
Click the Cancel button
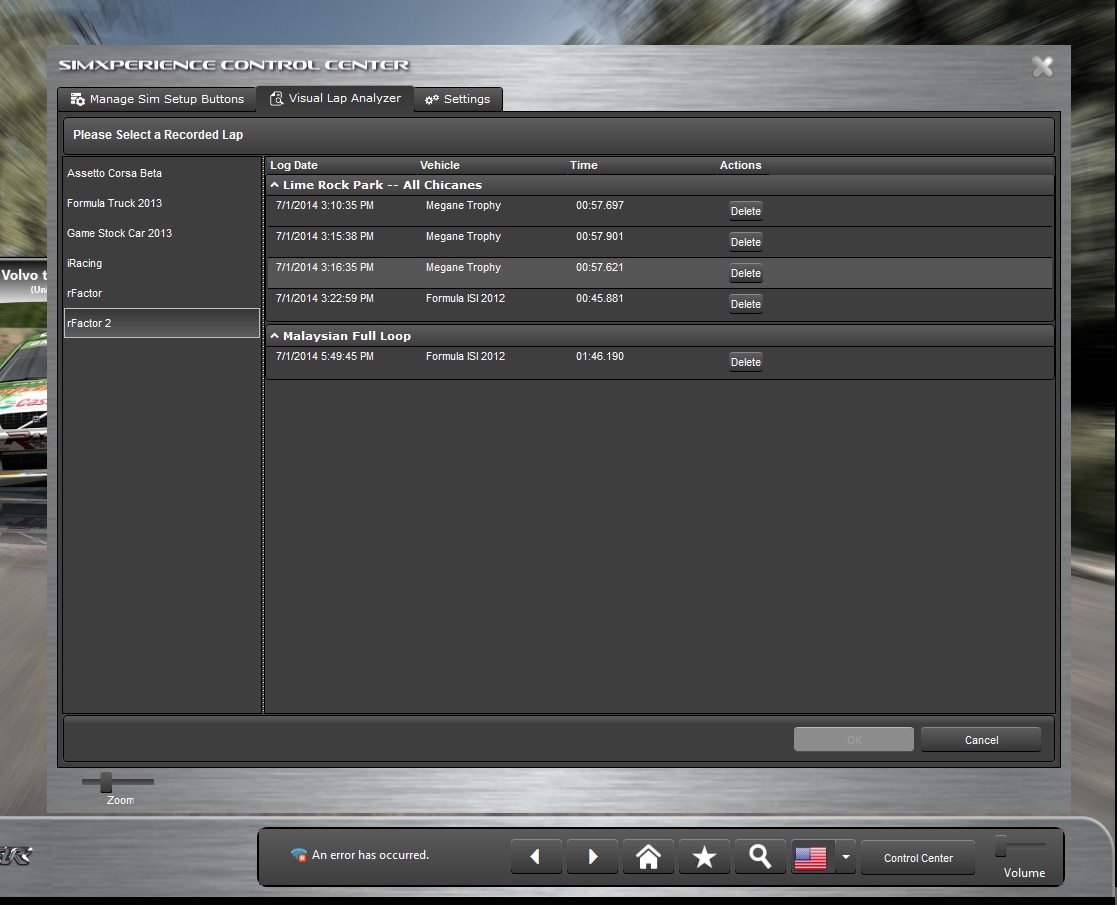pyautogui.click(x=981, y=740)
